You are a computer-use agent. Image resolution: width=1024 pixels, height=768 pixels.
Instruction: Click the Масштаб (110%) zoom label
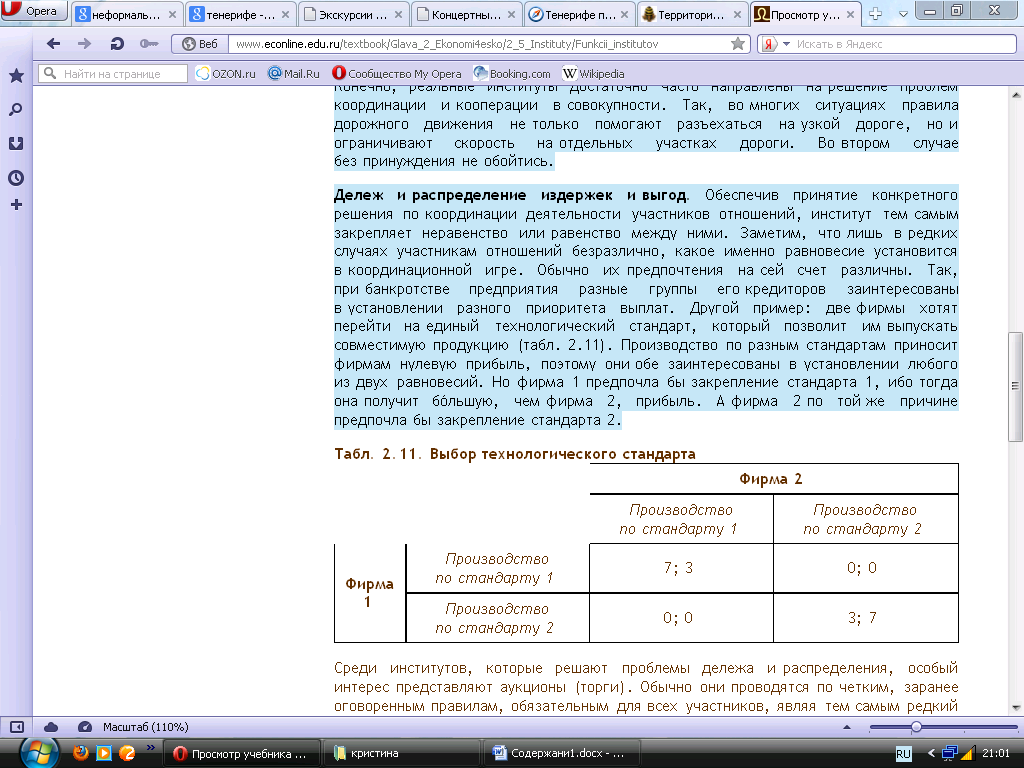[x=146, y=727]
